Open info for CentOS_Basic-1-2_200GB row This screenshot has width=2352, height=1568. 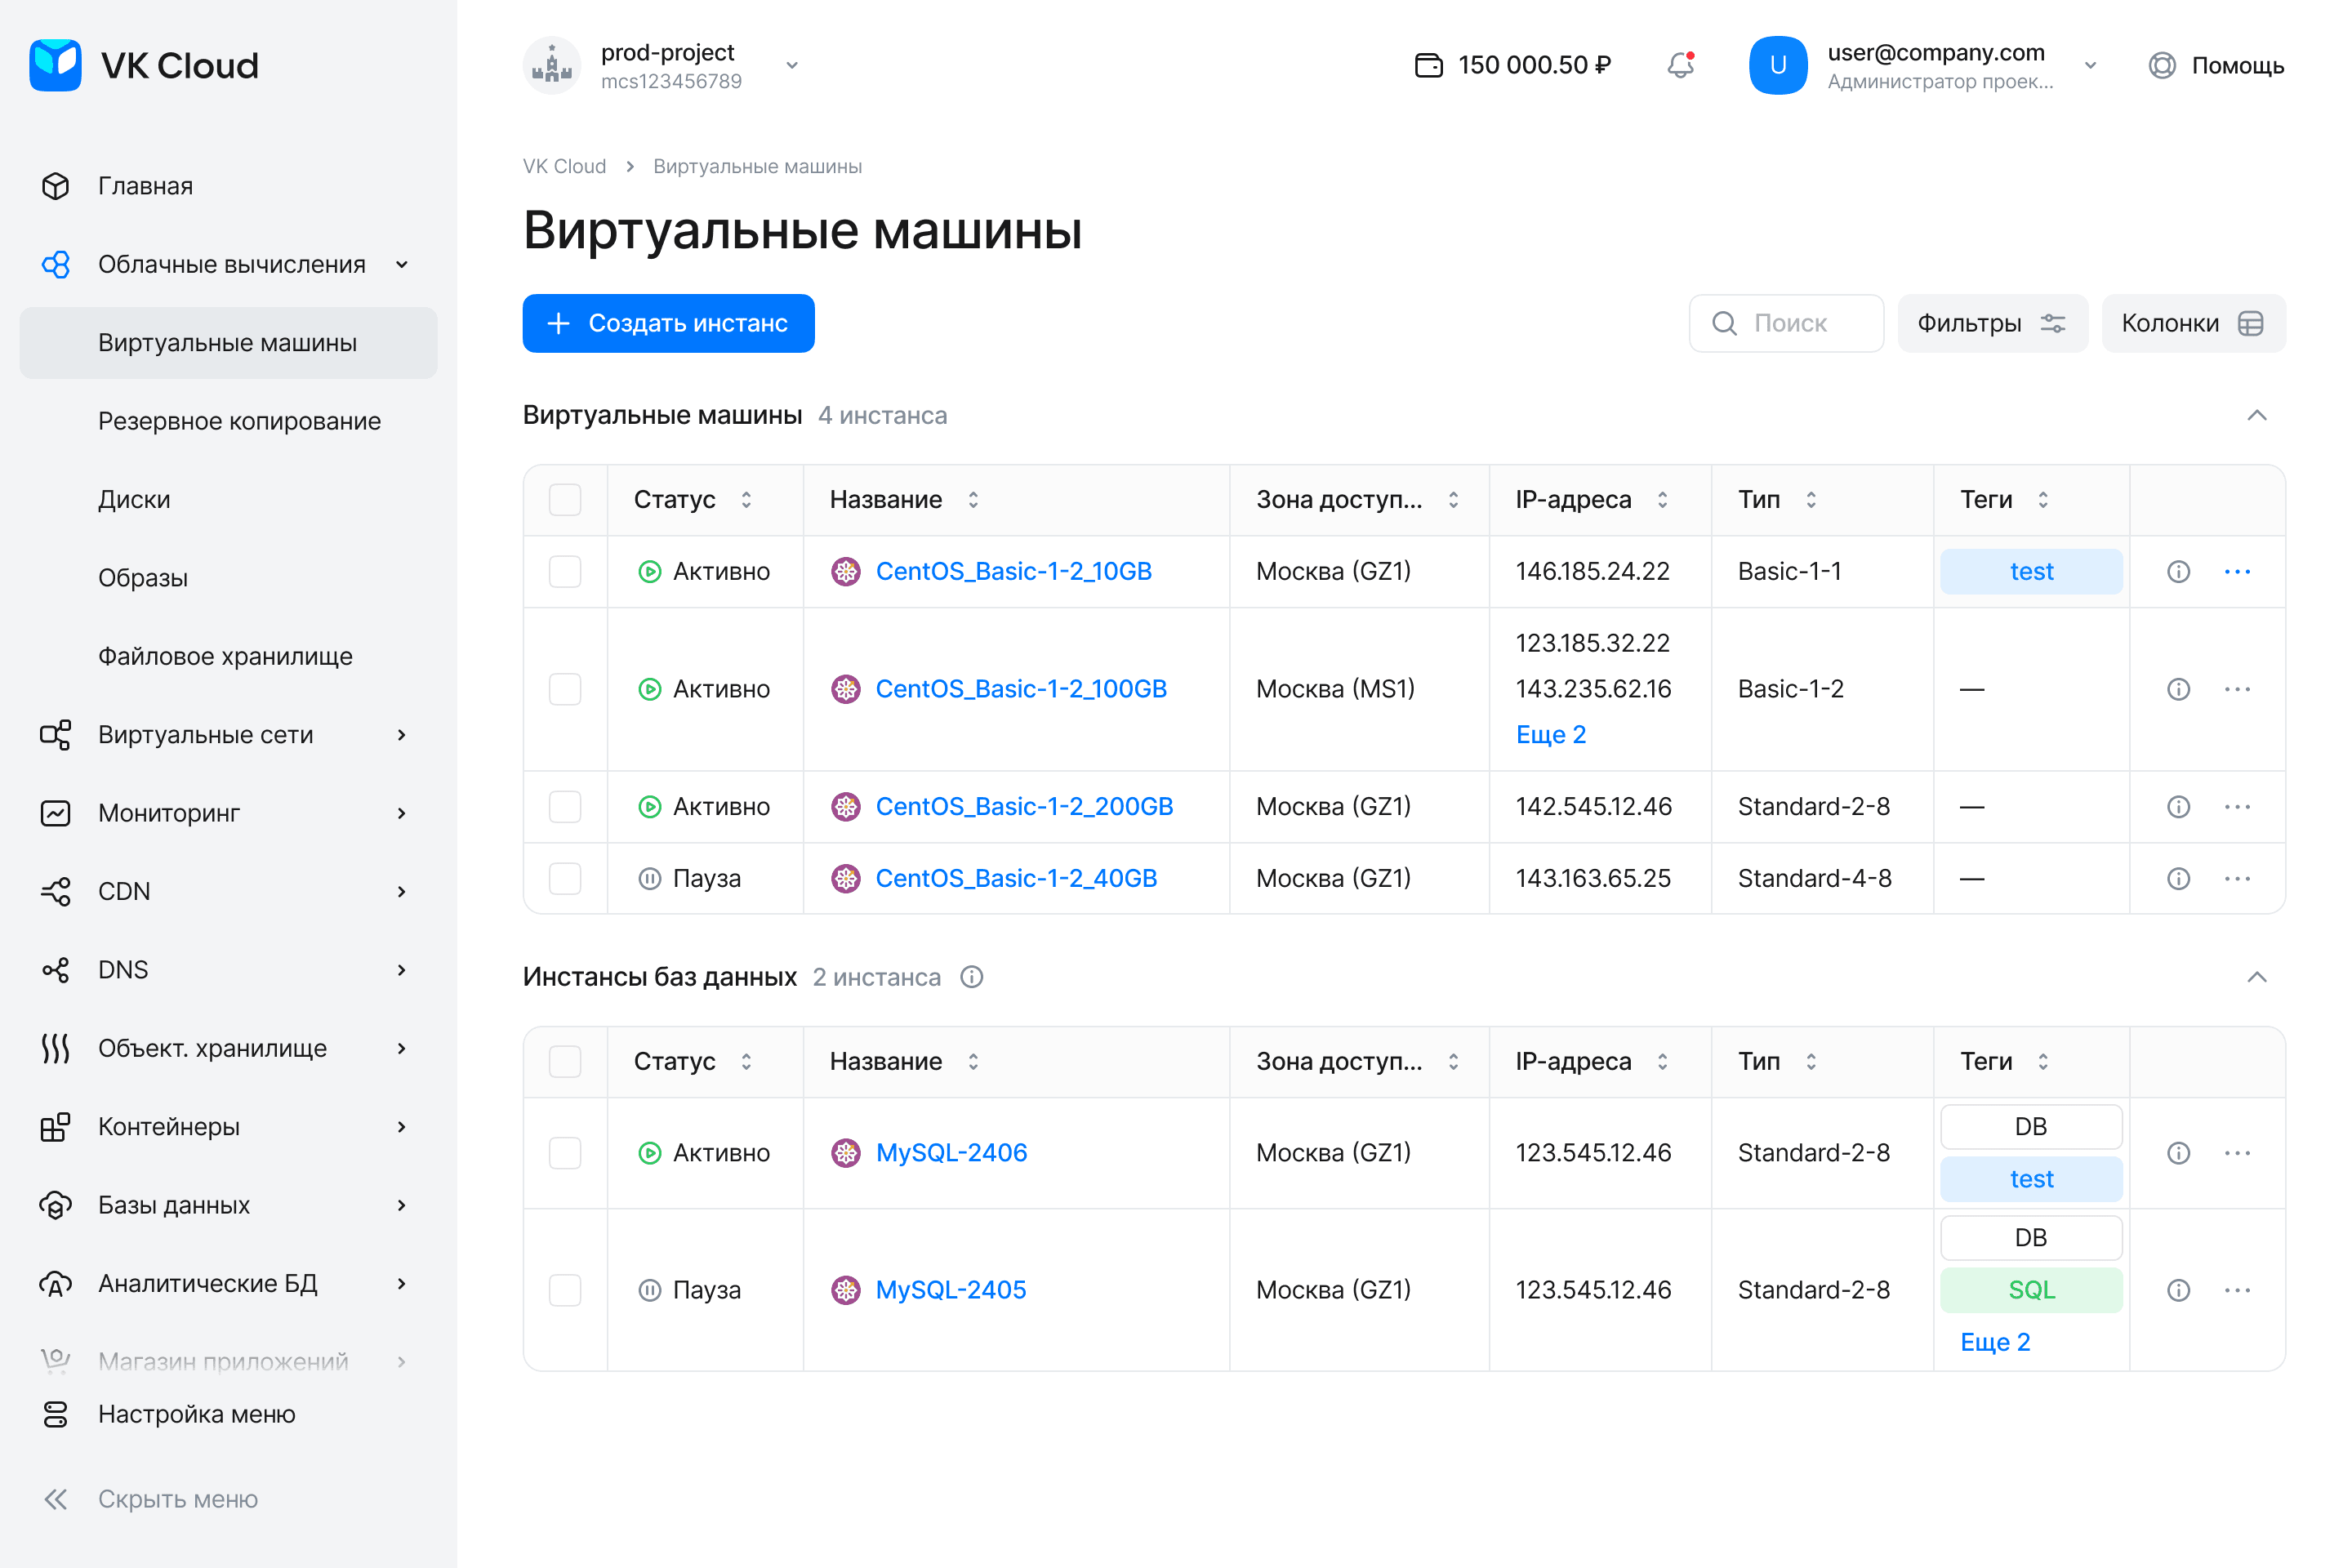click(2178, 806)
